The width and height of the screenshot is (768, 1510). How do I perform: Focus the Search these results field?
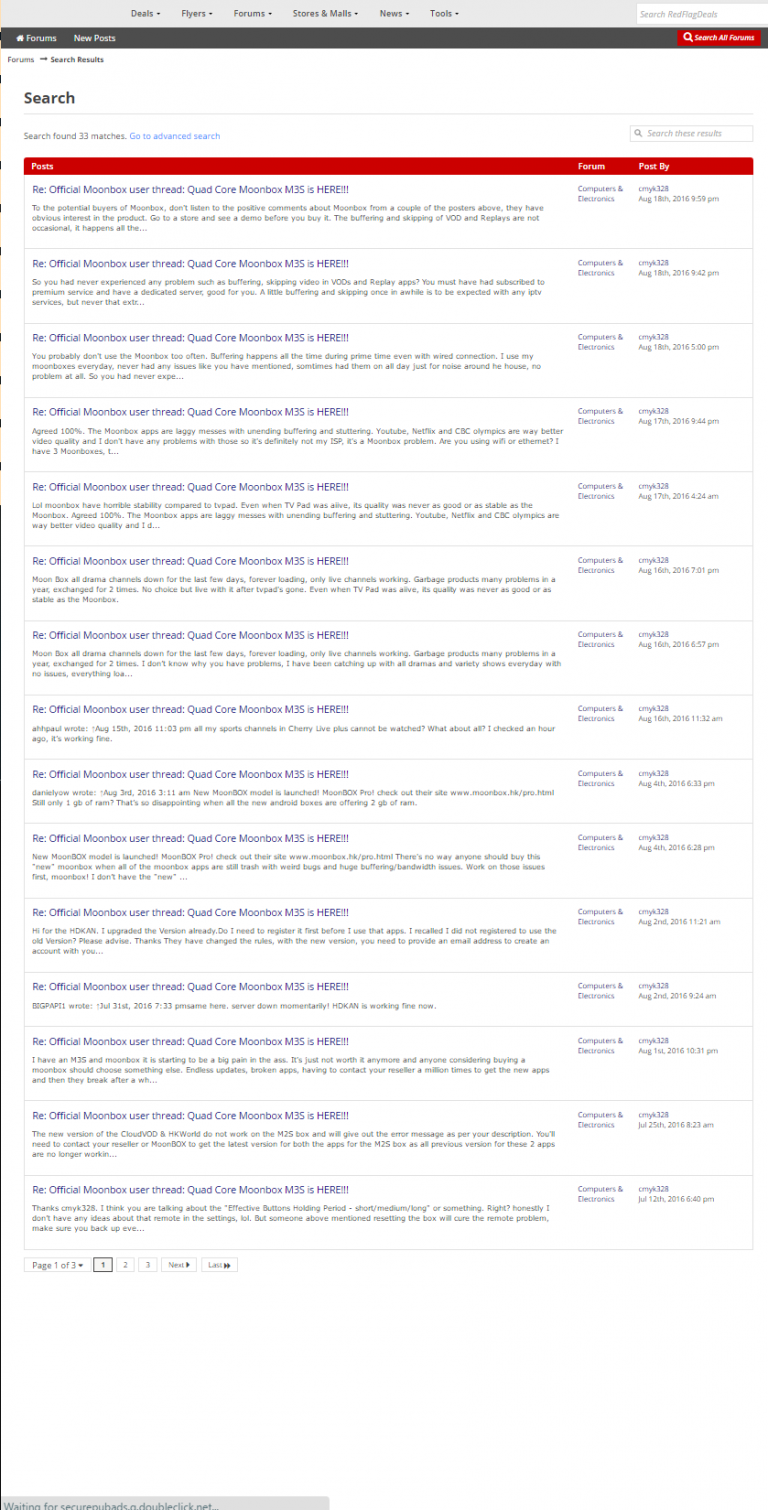point(695,133)
